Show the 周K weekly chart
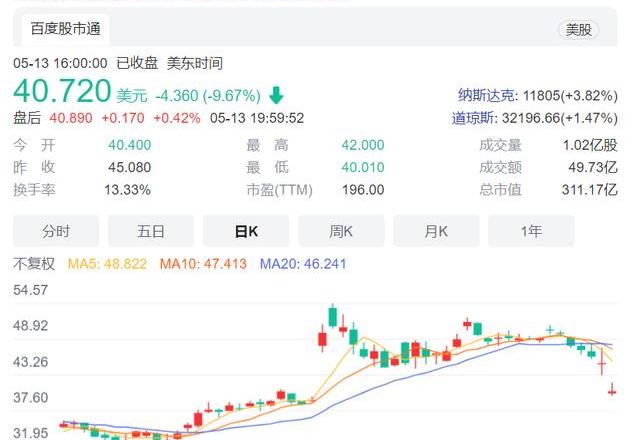640x440 pixels. 341,231
